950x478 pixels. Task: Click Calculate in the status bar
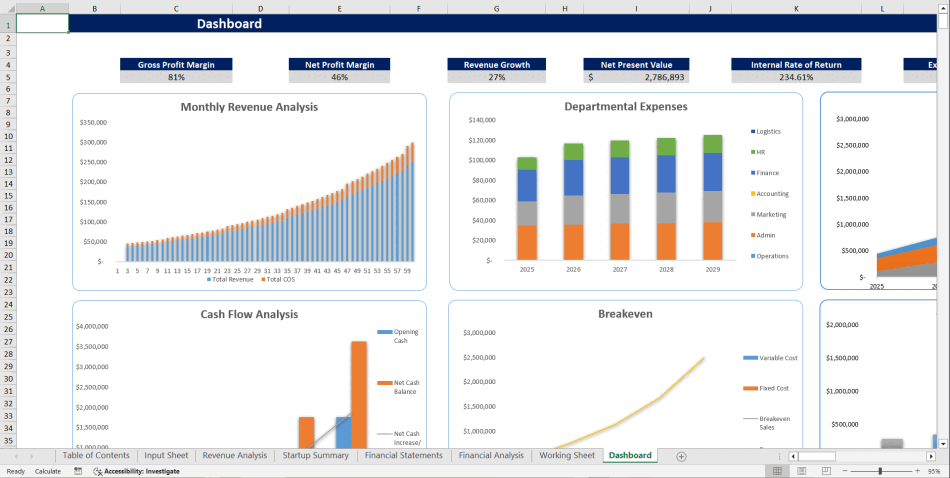[48, 471]
